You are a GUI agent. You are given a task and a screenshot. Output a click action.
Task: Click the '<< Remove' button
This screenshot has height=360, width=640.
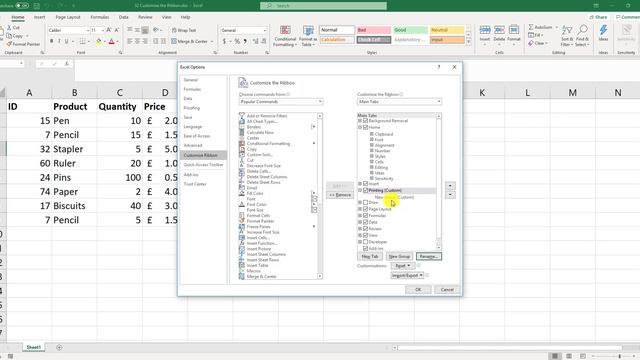tap(340, 195)
